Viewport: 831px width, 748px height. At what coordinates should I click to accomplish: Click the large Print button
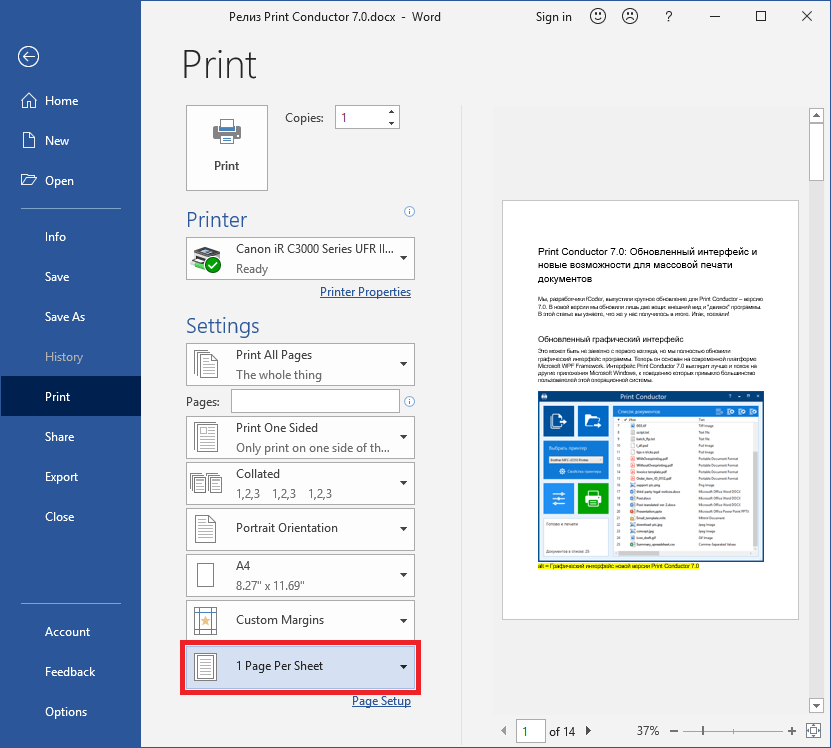[227, 147]
